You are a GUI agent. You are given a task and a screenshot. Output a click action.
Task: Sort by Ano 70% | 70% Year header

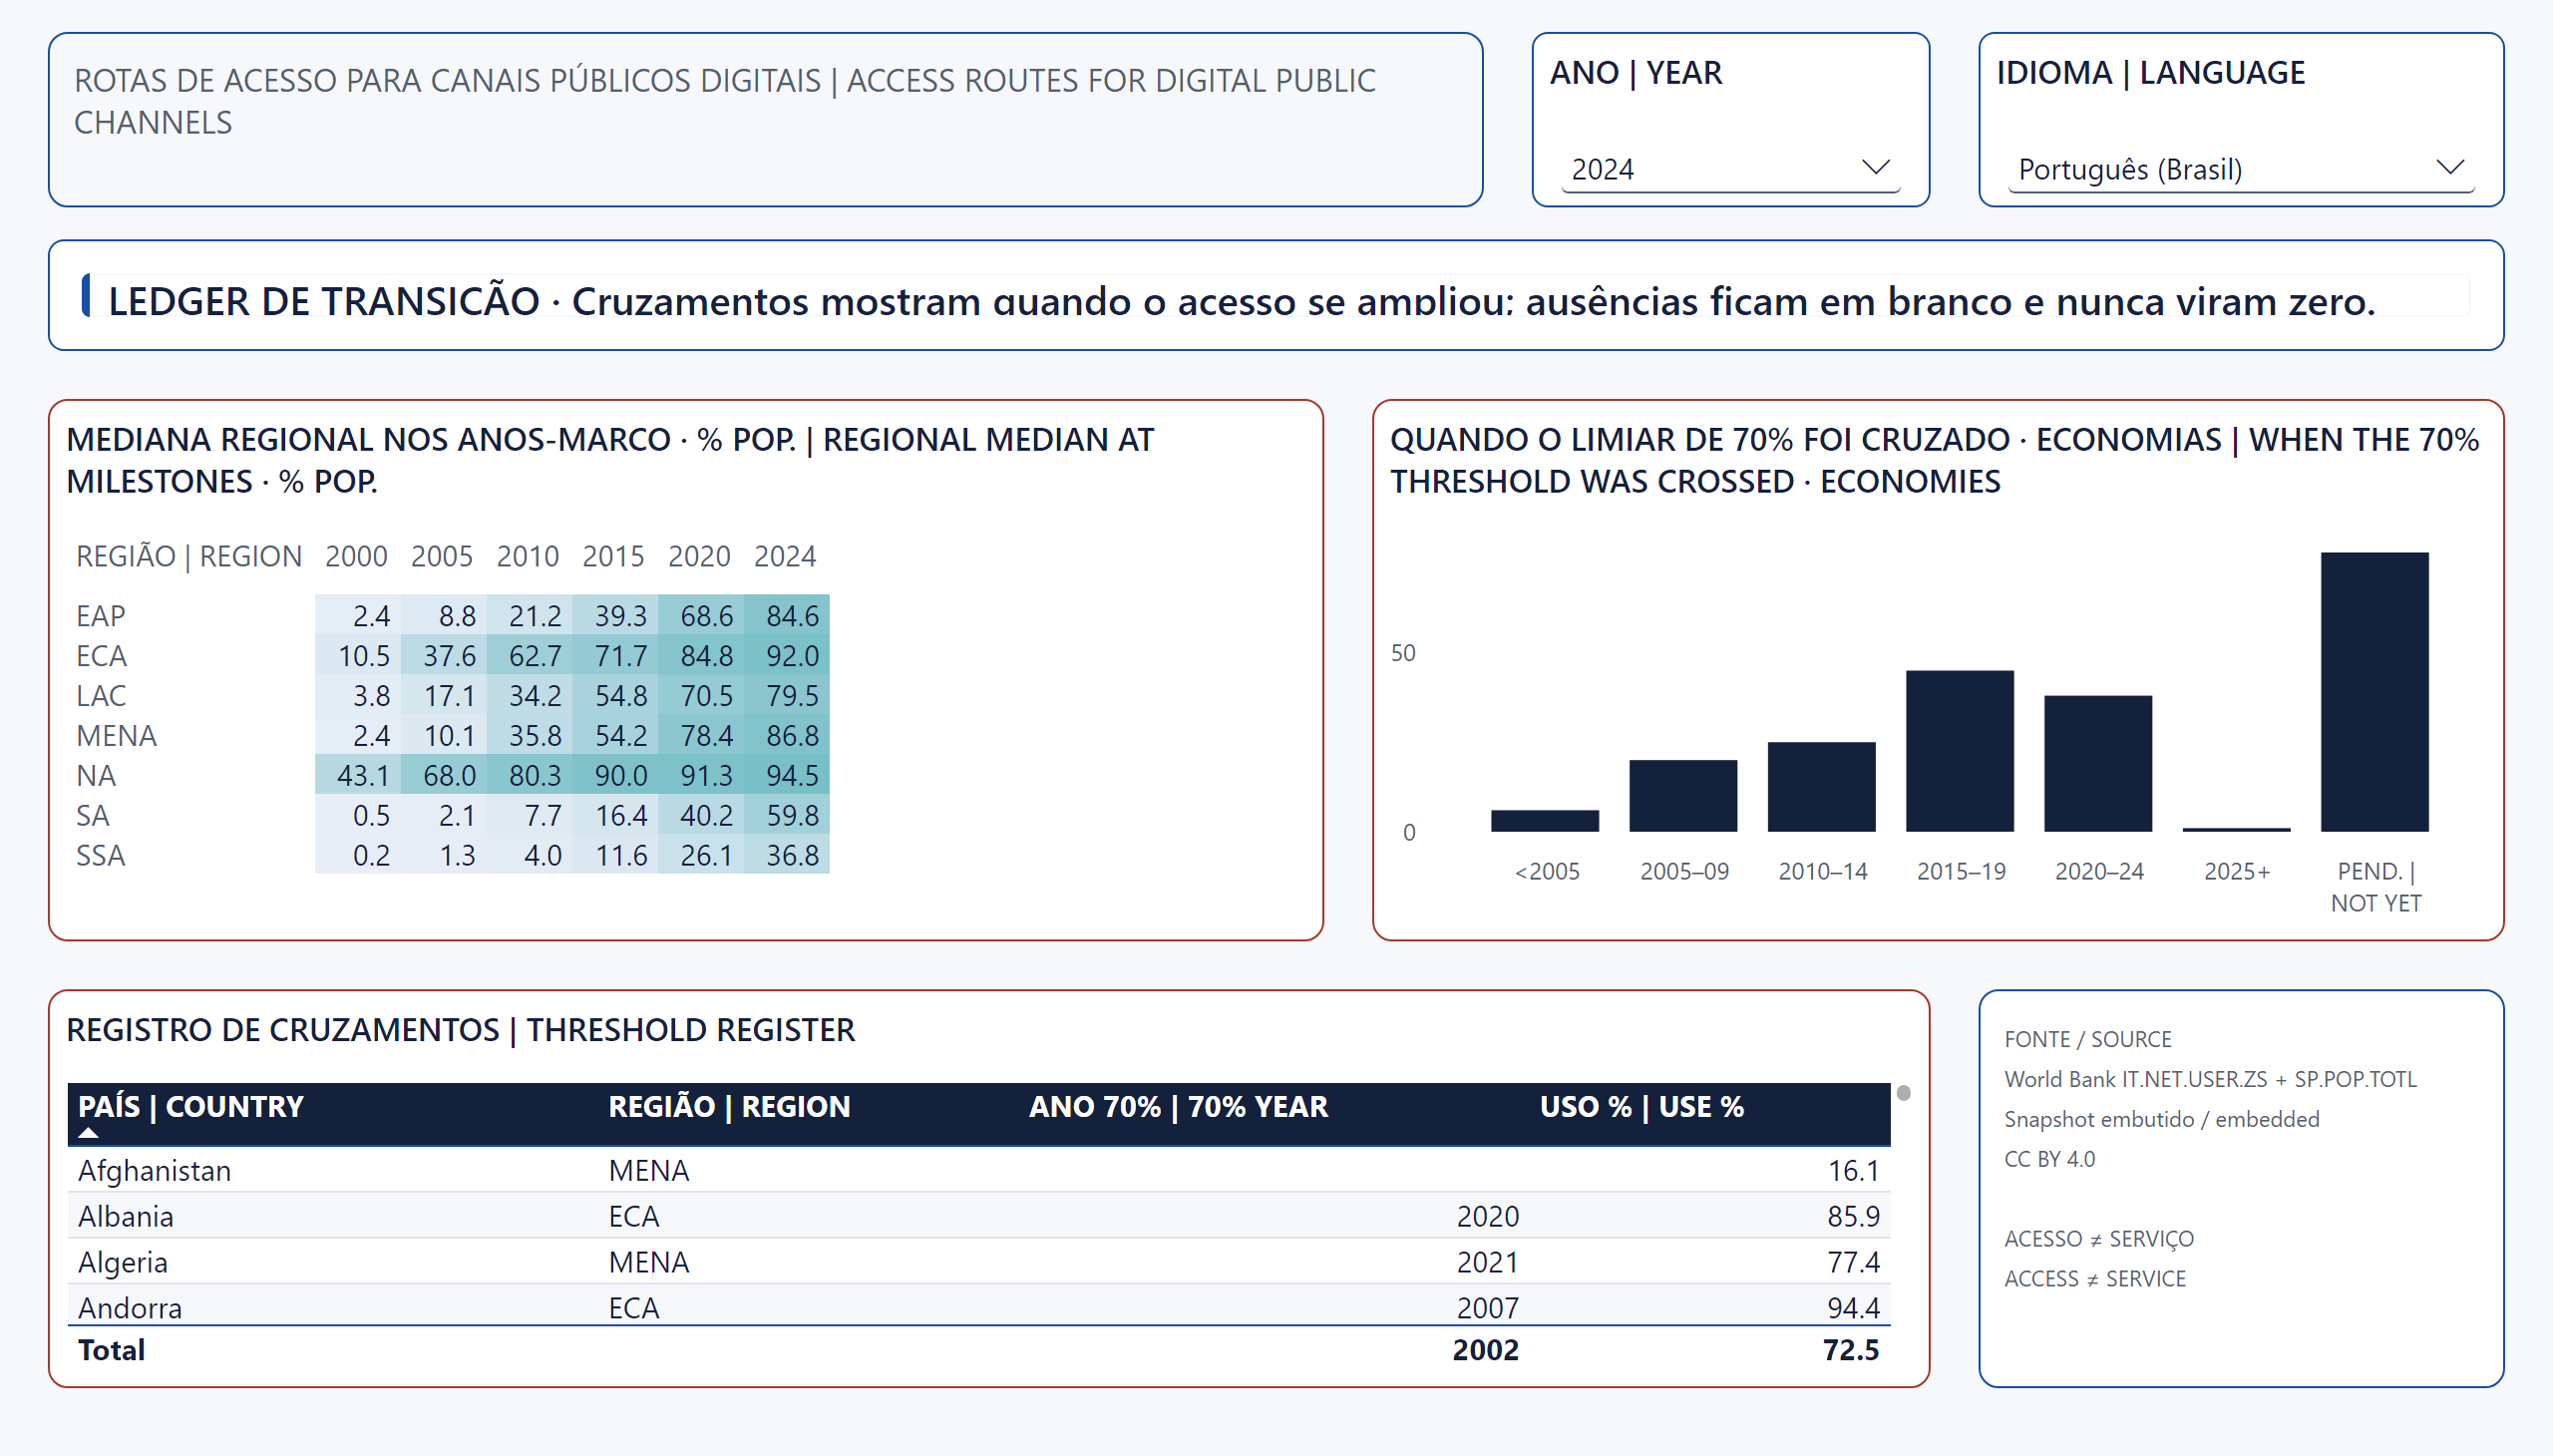[1178, 1107]
